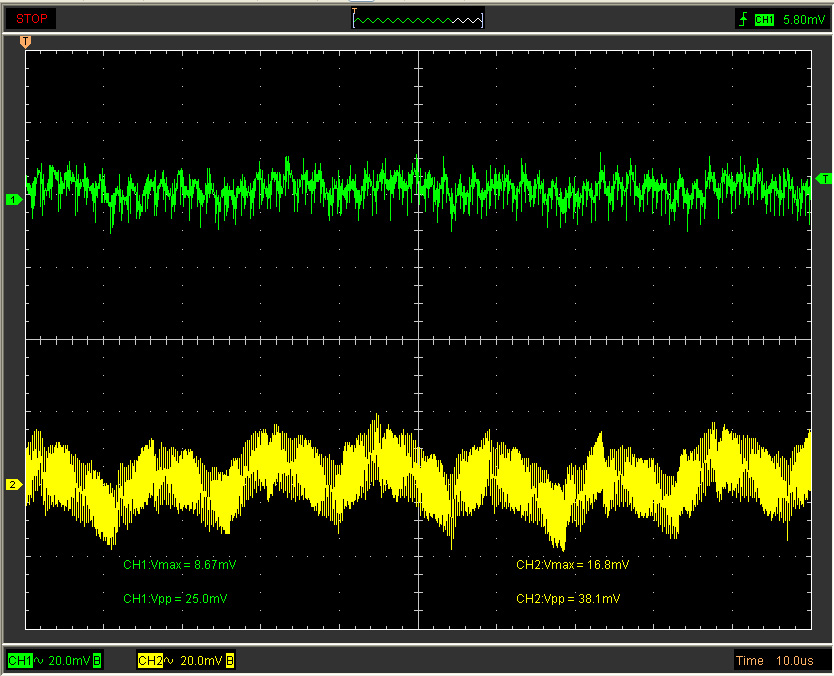The height and width of the screenshot is (676, 834).
Task: Click the 5.80mV trigger level value
Action: pyautogui.click(x=804, y=20)
